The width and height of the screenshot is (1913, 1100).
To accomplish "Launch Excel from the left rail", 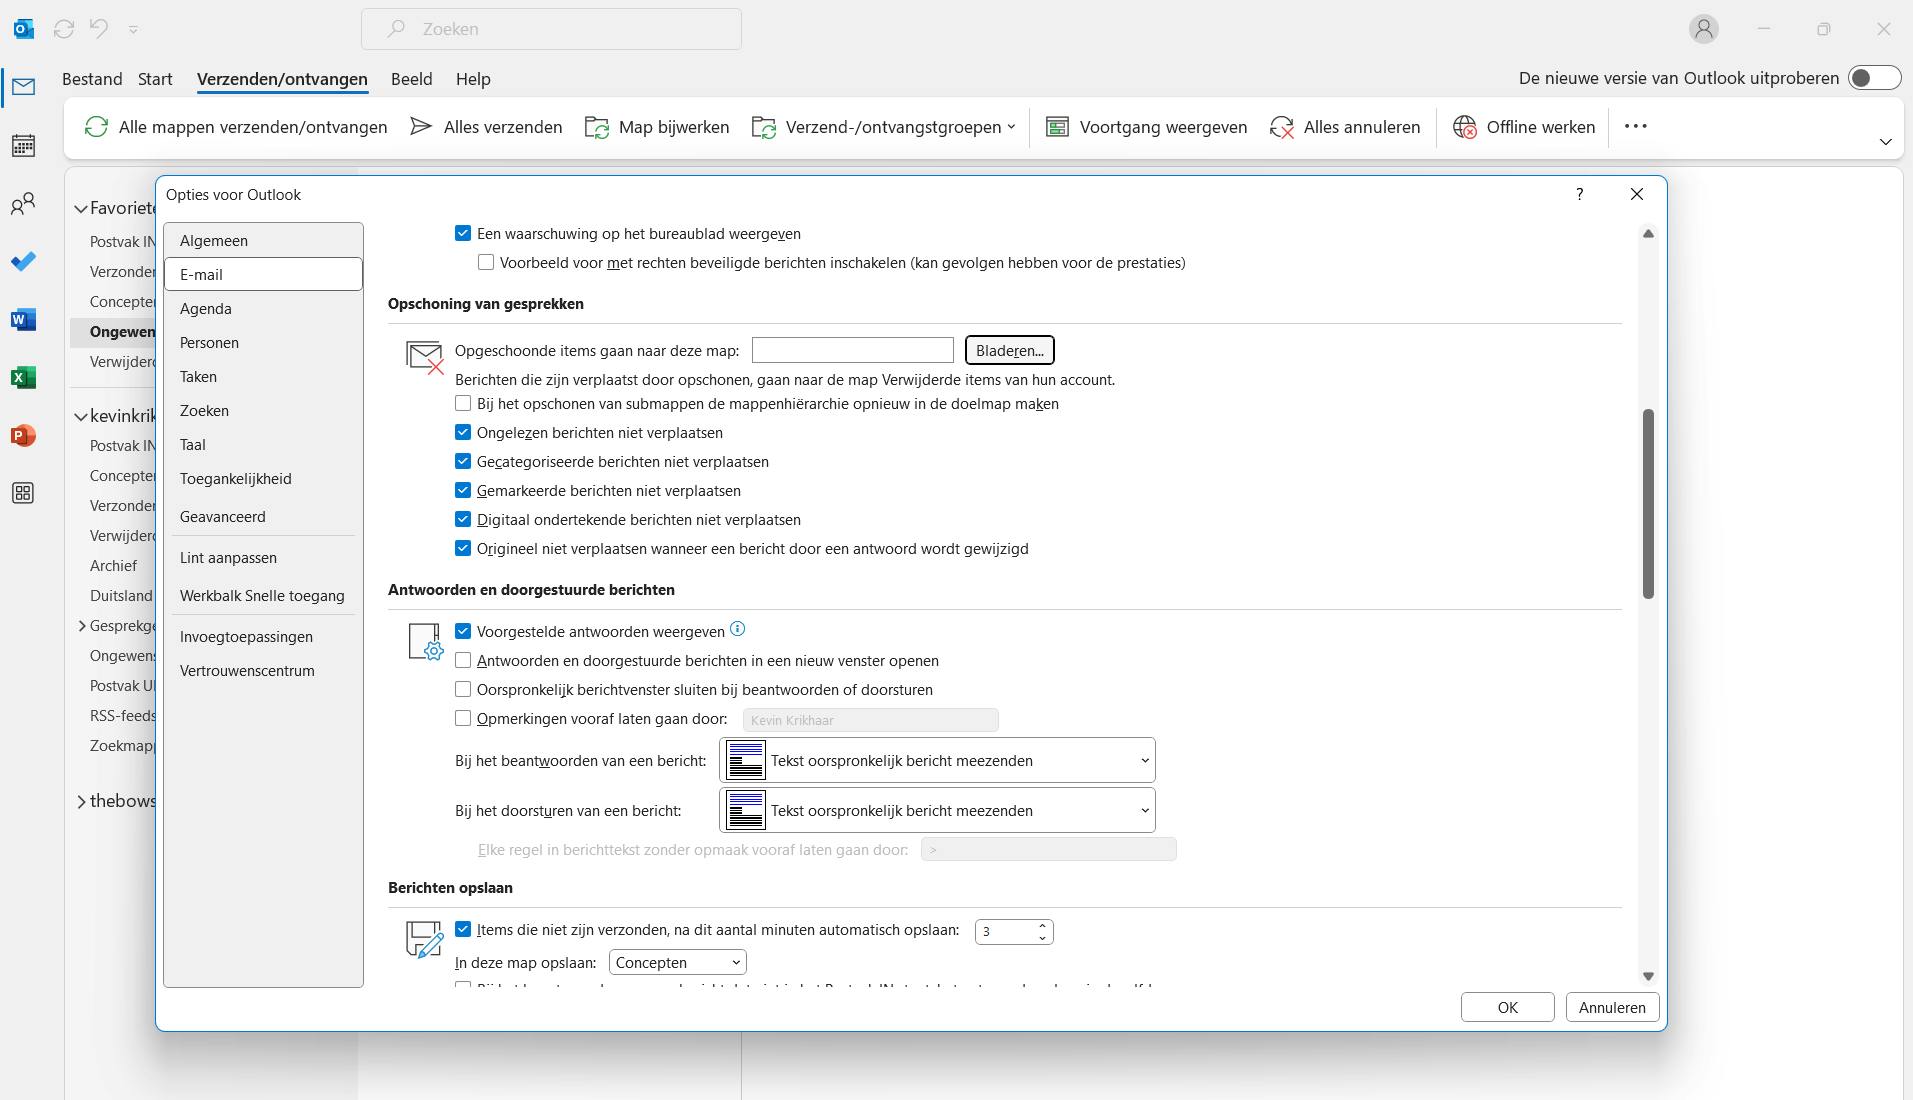I will pyautogui.click(x=23, y=378).
